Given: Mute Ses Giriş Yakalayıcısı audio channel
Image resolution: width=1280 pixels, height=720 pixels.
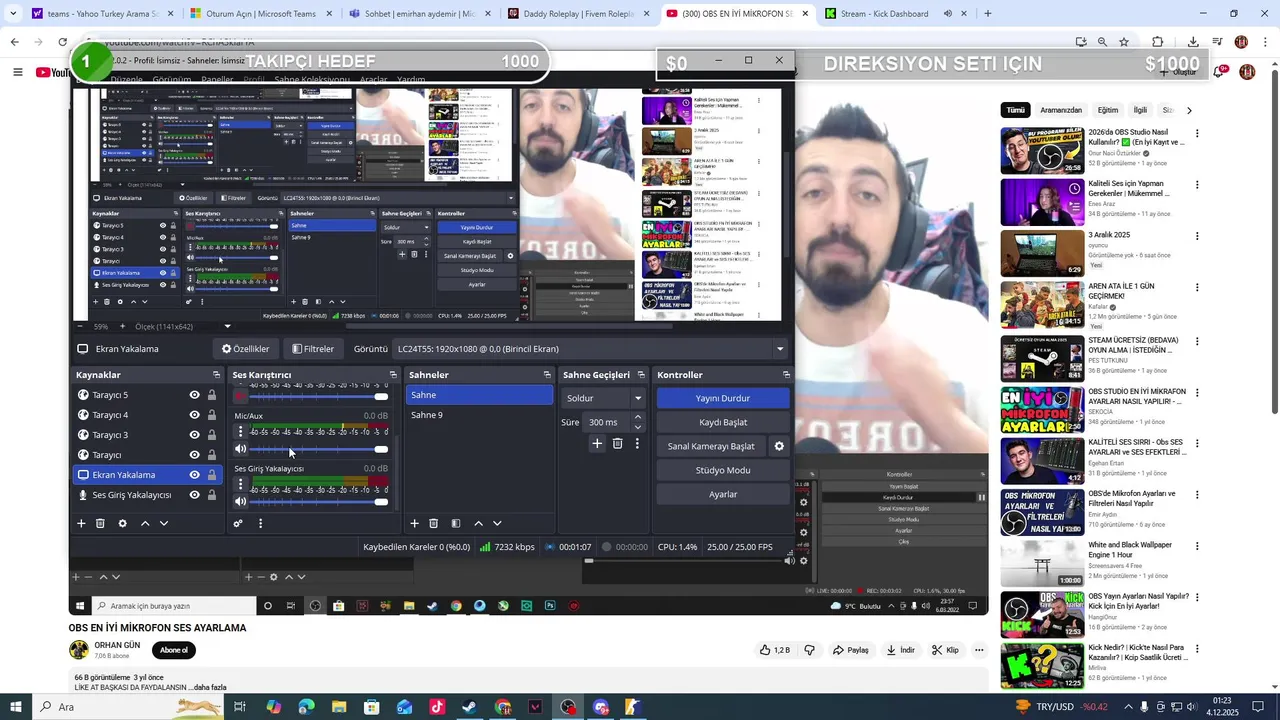Looking at the screenshot, I should [240, 502].
